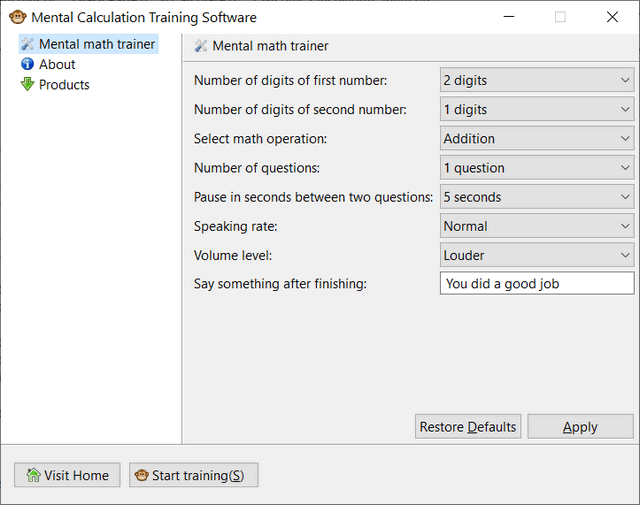This screenshot has height=505, width=640.
Task: Click the Restore Defaults button
Action: click(x=468, y=427)
